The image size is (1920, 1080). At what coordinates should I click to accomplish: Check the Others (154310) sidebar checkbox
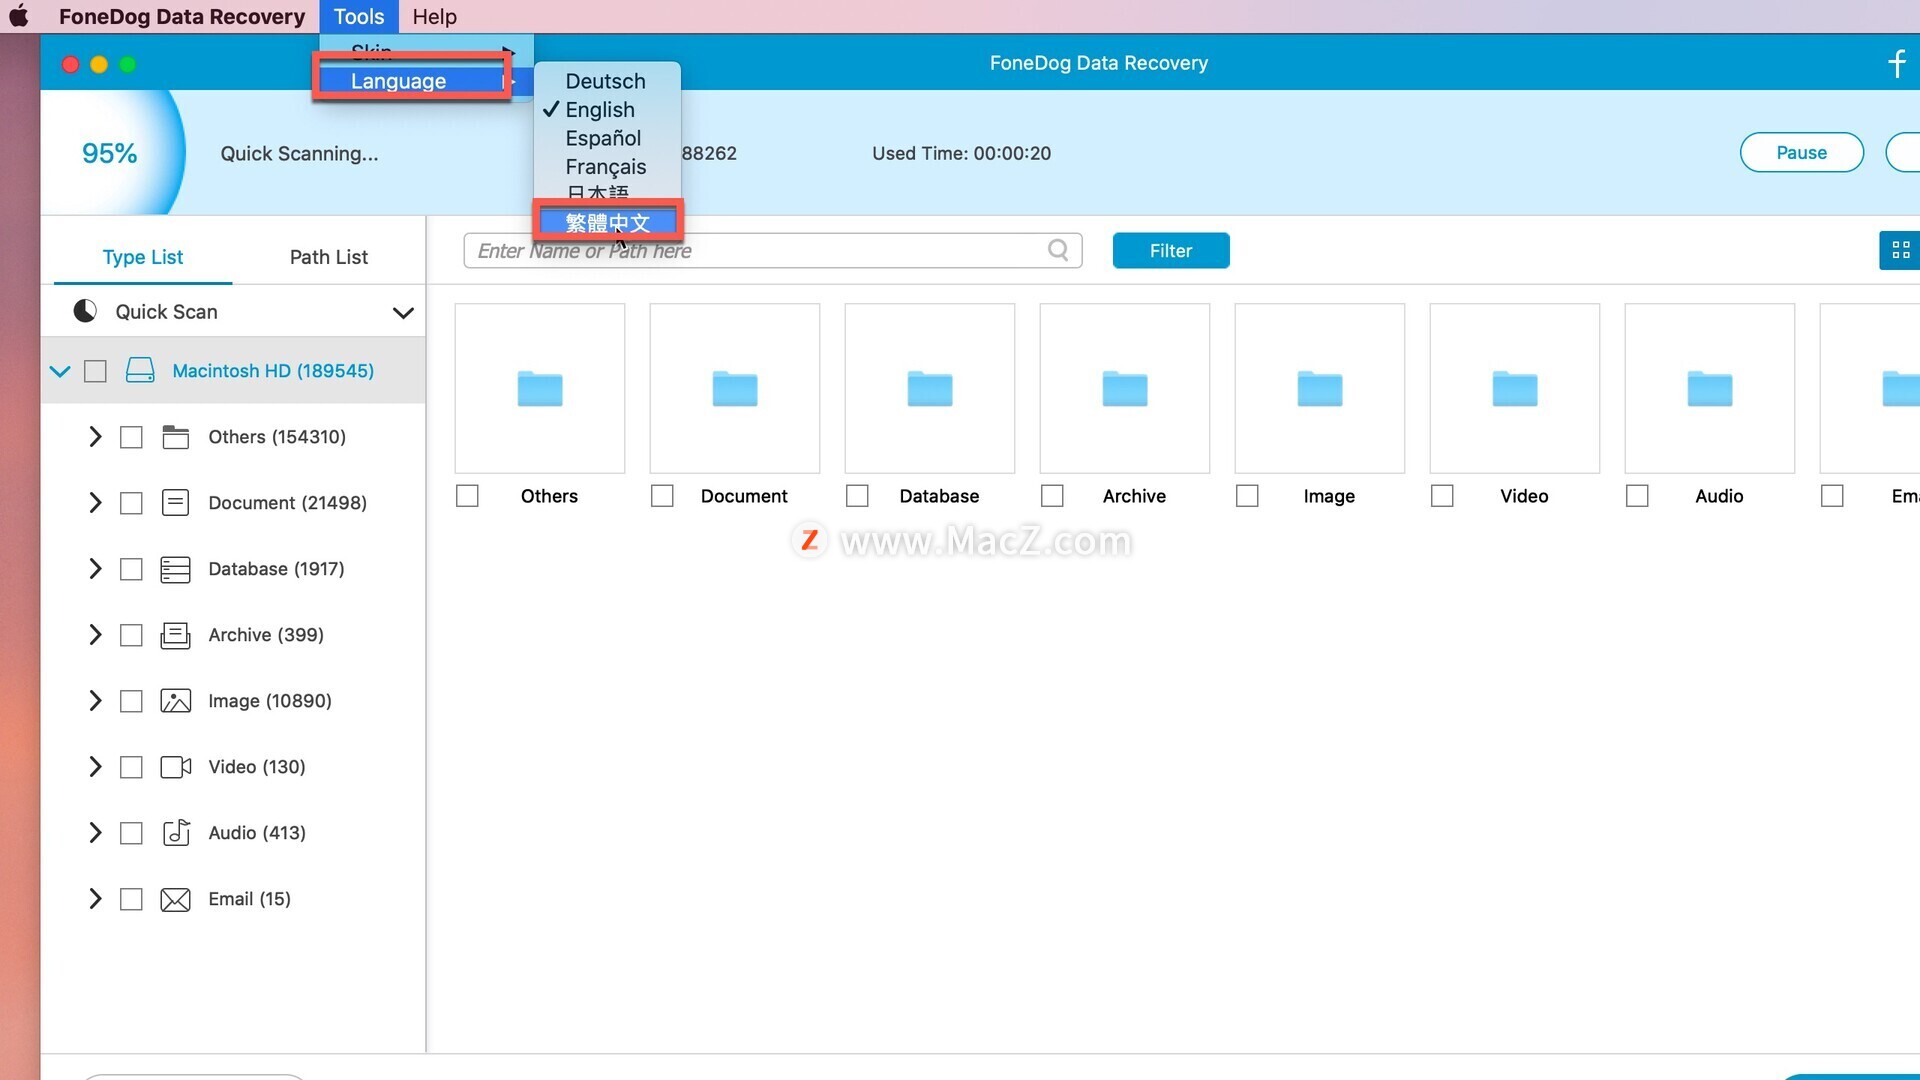coord(131,437)
